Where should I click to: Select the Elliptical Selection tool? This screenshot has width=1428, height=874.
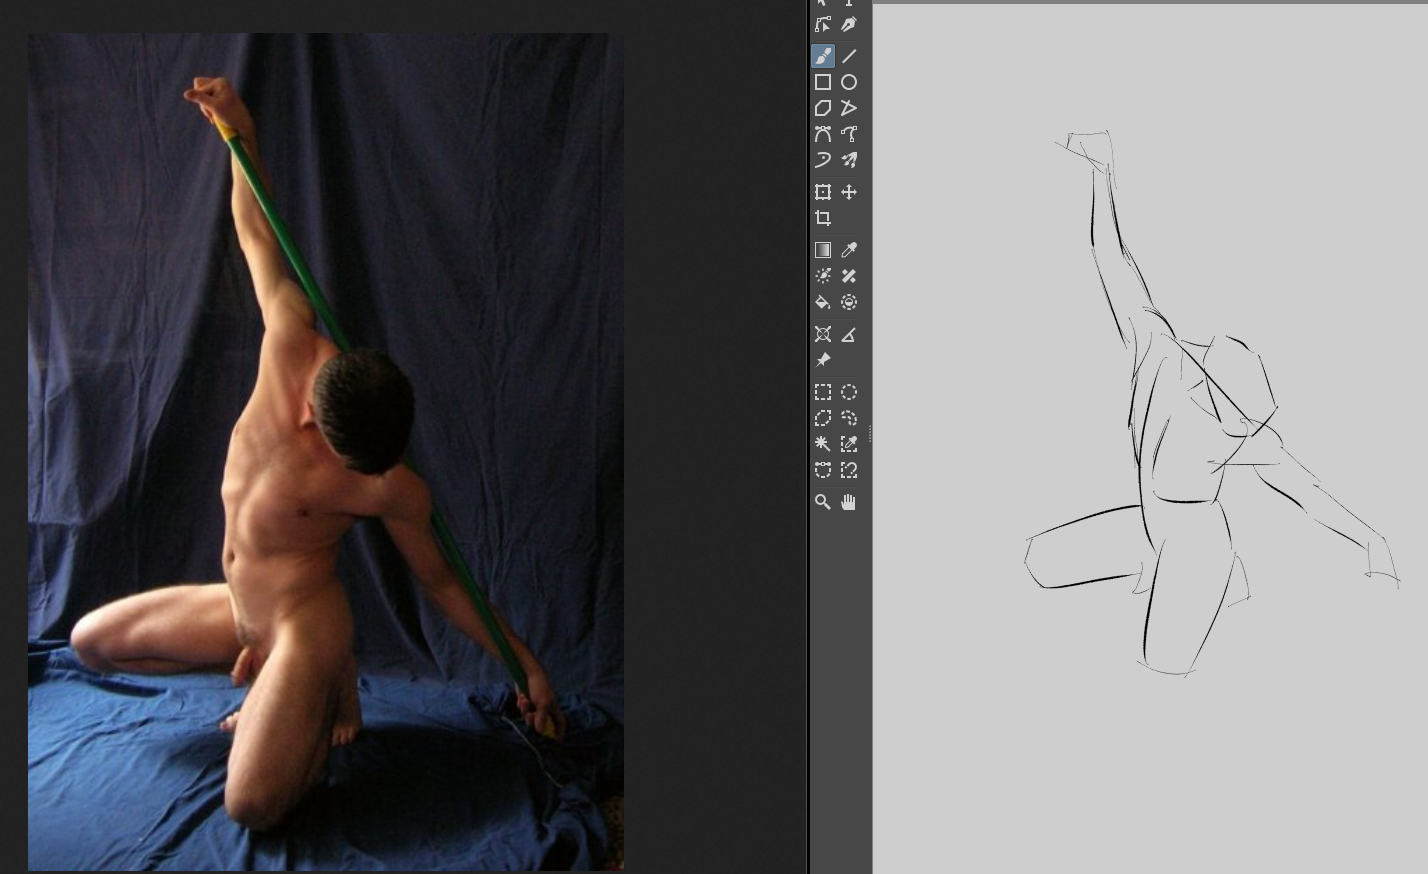pos(849,392)
